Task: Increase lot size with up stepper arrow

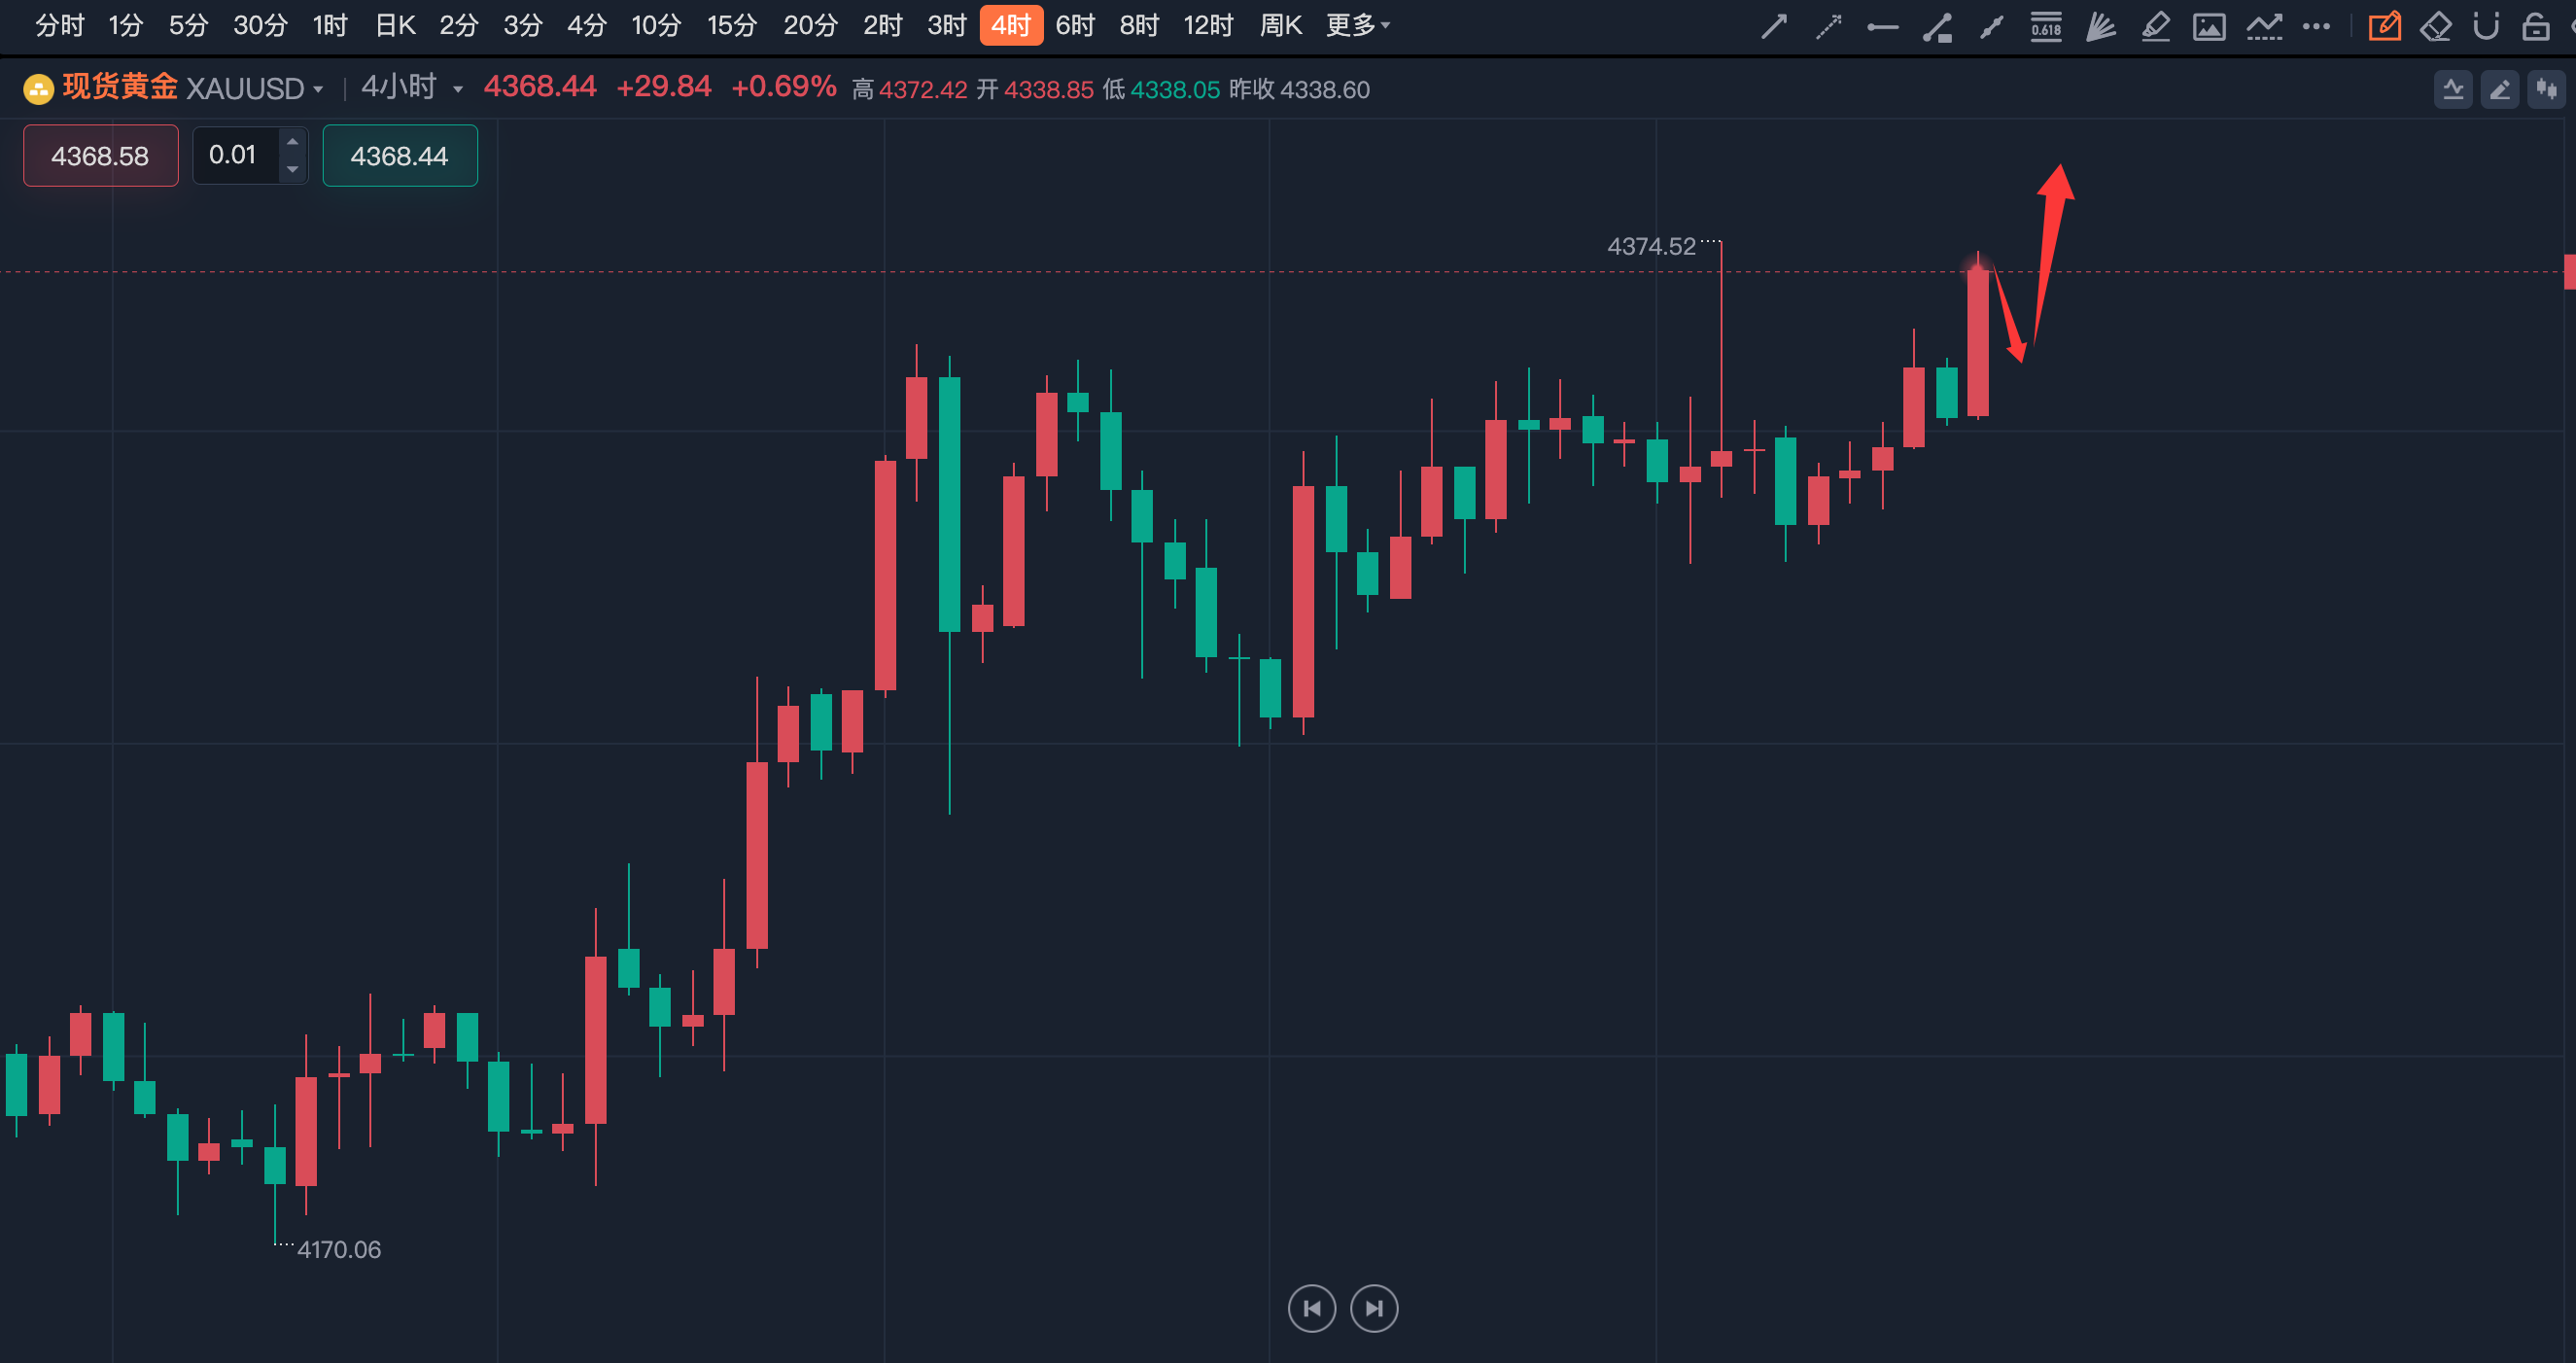Action: 292,142
